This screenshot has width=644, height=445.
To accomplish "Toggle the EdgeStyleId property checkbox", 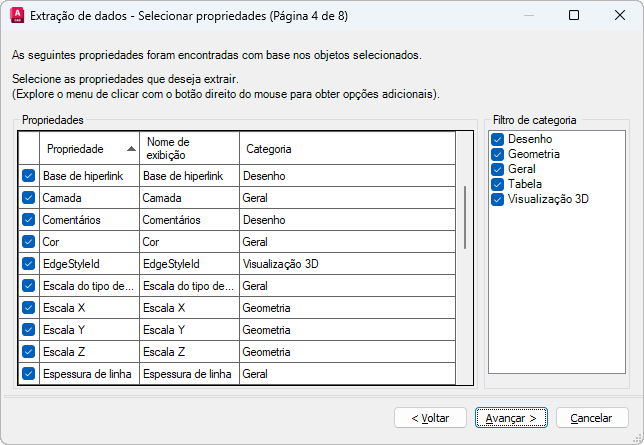I will pyautogui.click(x=28, y=264).
